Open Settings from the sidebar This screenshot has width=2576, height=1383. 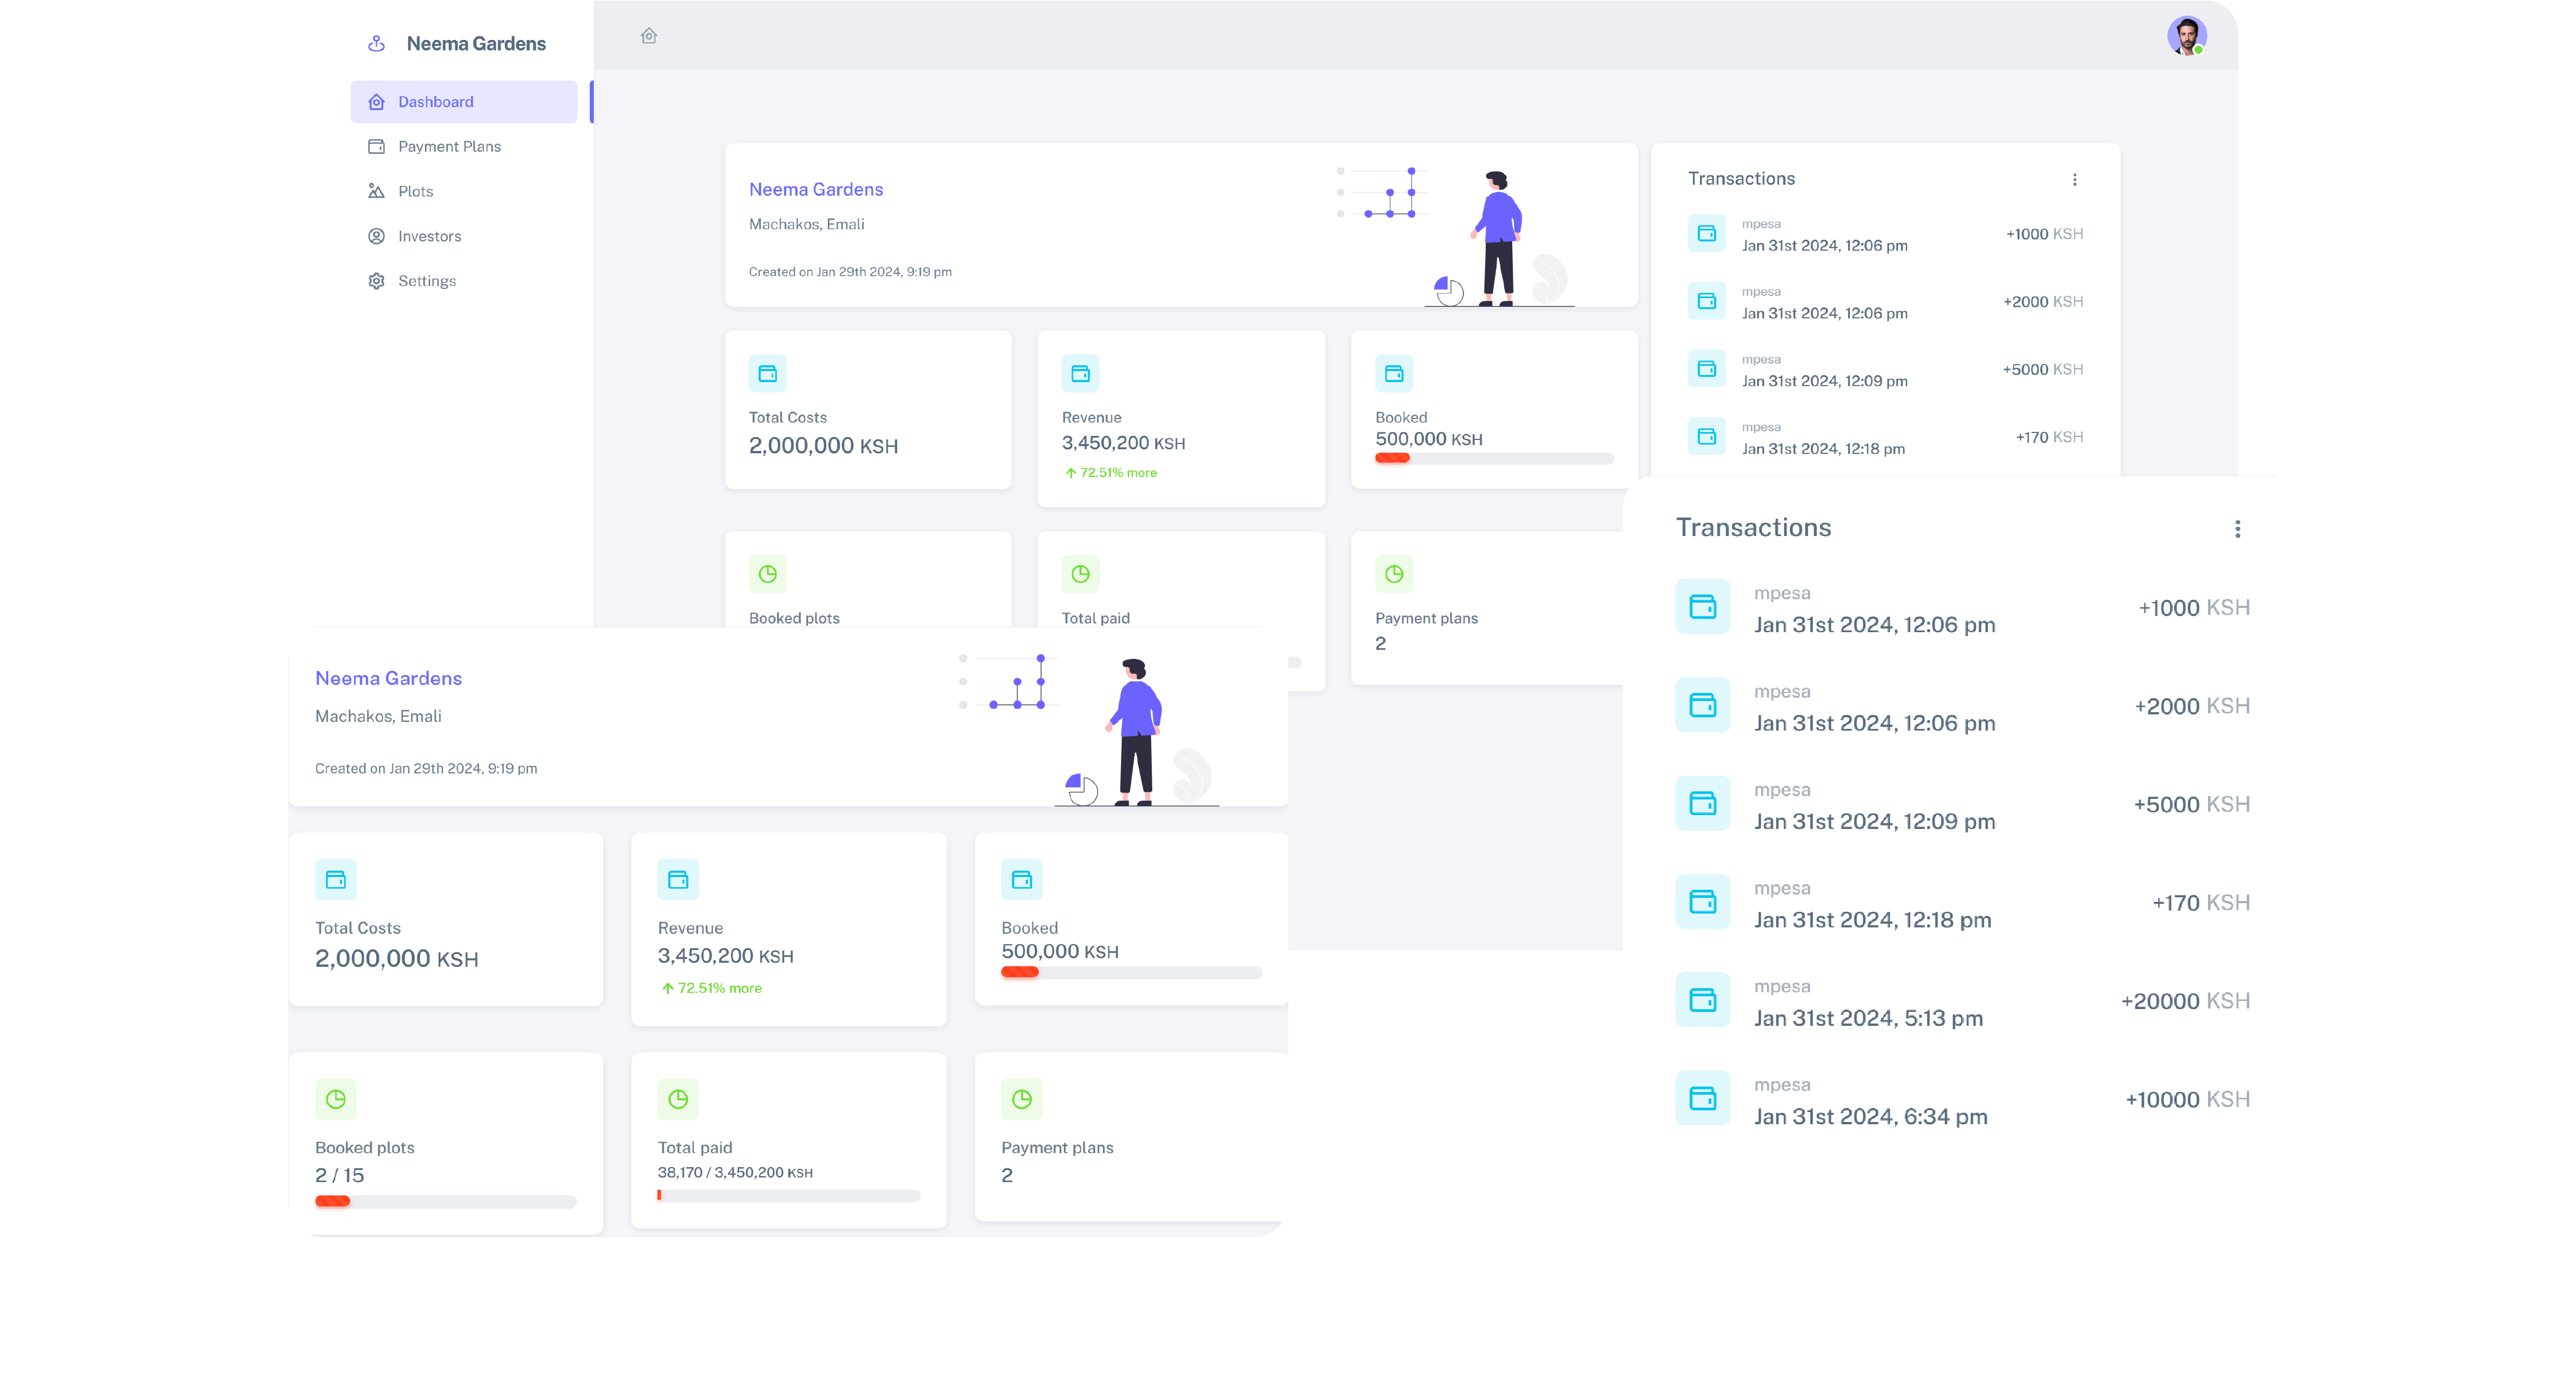pos(426,281)
